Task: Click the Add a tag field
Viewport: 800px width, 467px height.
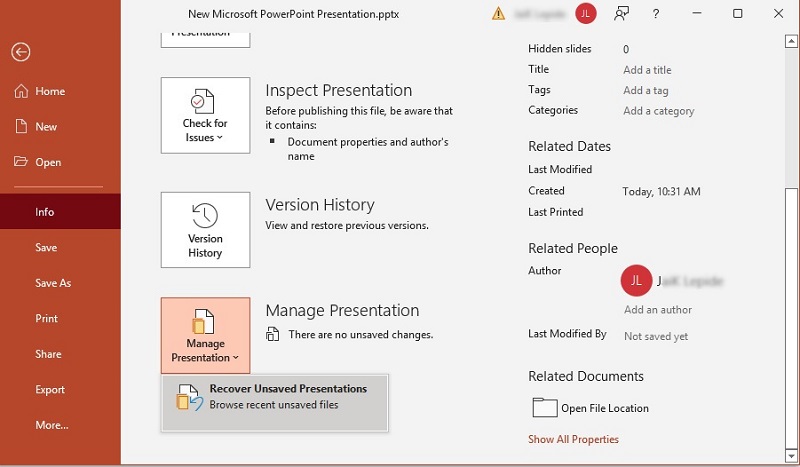Action: (x=645, y=90)
